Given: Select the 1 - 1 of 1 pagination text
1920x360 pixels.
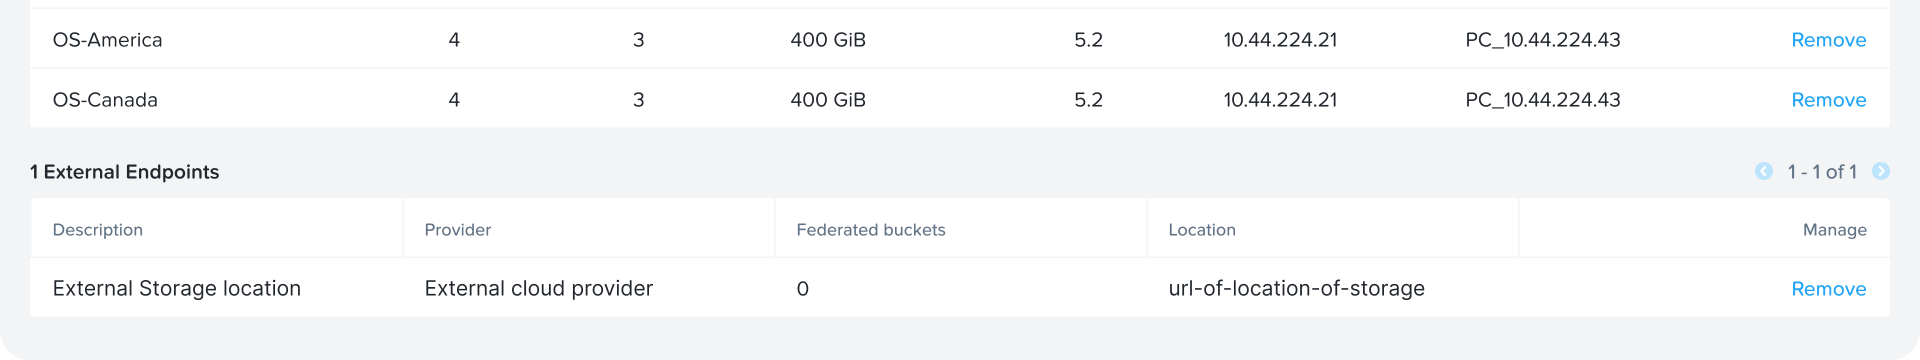Looking at the screenshot, I should 1822,172.
